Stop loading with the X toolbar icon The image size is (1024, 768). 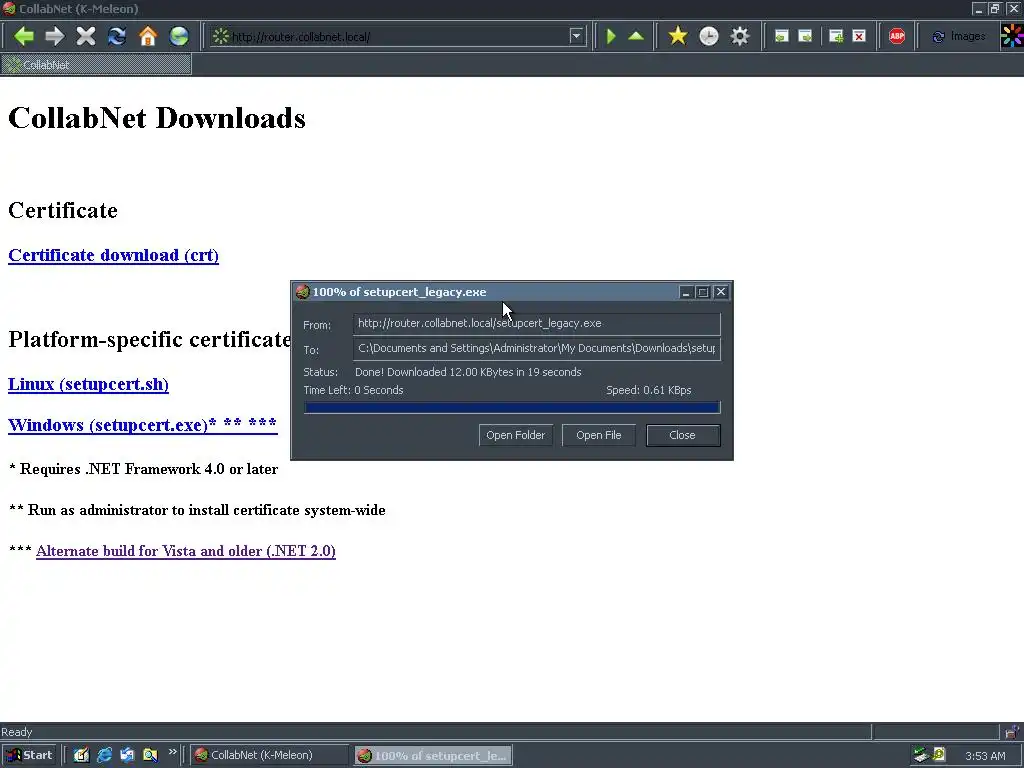point(86,36)
